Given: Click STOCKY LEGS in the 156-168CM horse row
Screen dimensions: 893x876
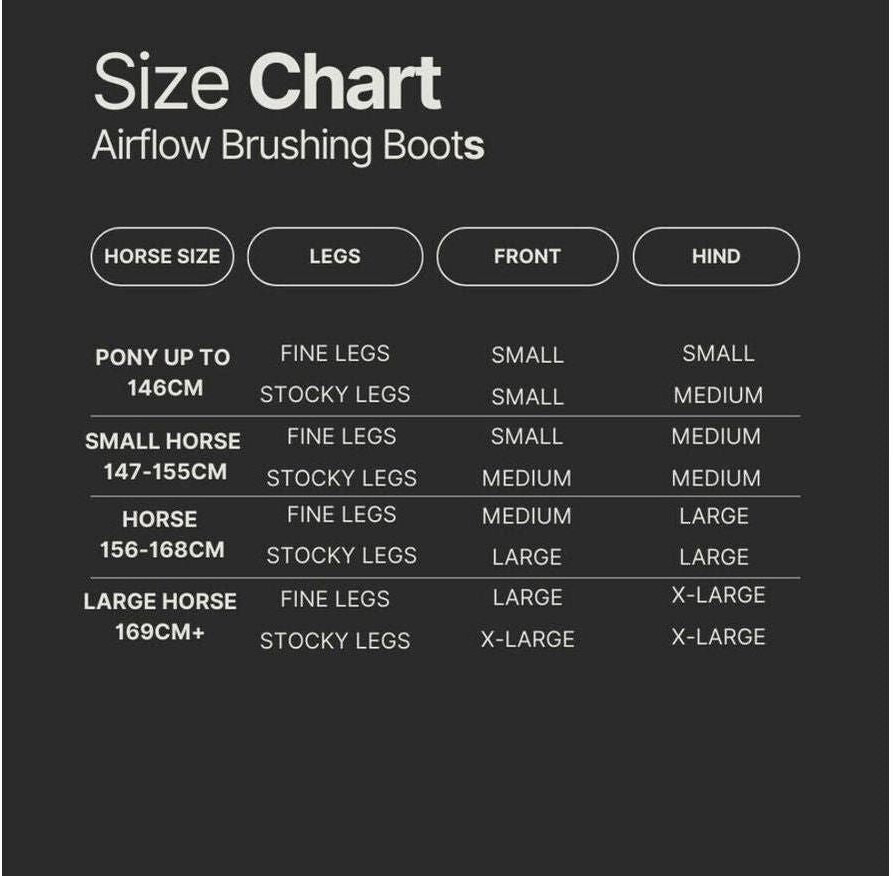Looking at the screenshot, I should coord(341,556).
